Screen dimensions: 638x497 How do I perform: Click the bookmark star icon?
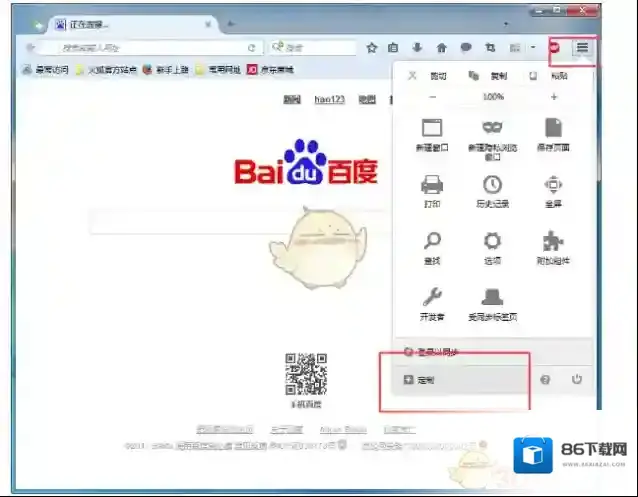coord(371,48)
